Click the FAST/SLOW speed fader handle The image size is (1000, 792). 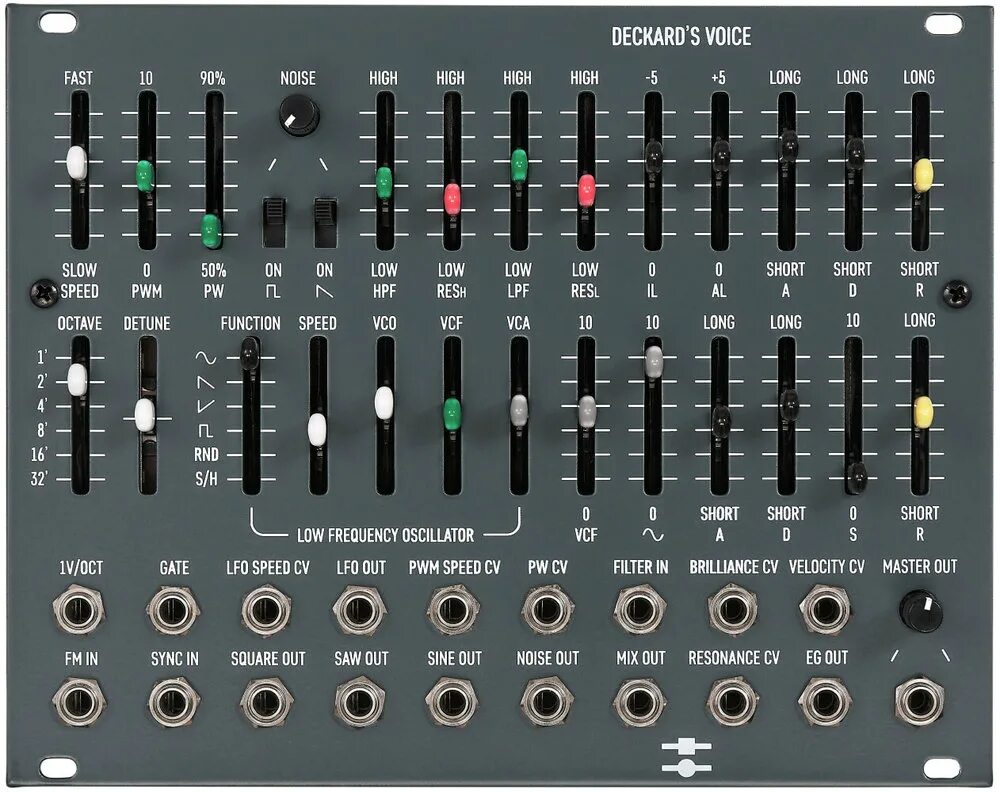pos(78,162)
